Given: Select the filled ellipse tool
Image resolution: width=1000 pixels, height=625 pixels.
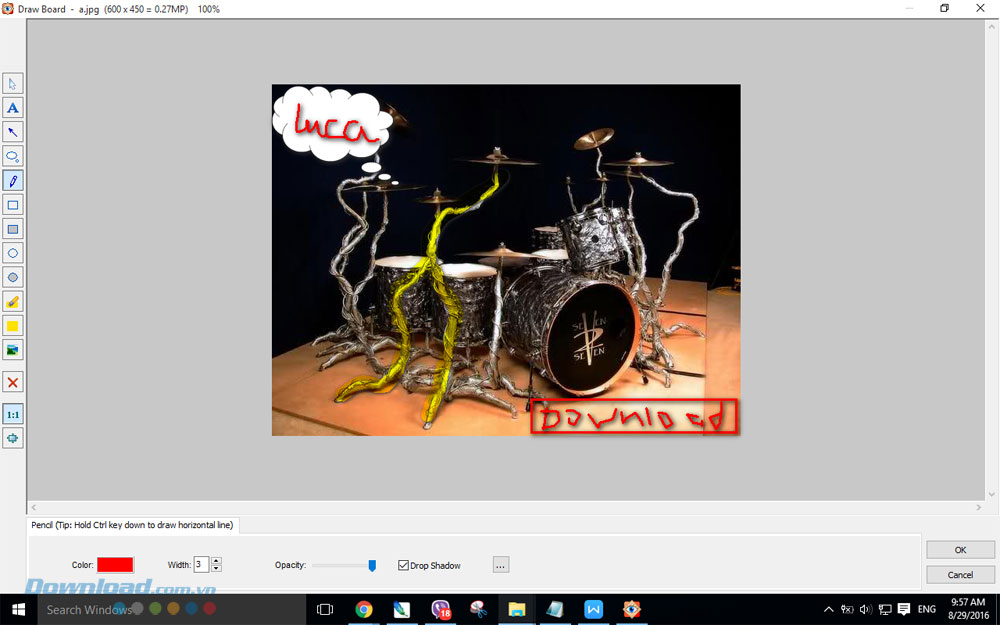Looking at the screenshot, I should pos(13,277).
